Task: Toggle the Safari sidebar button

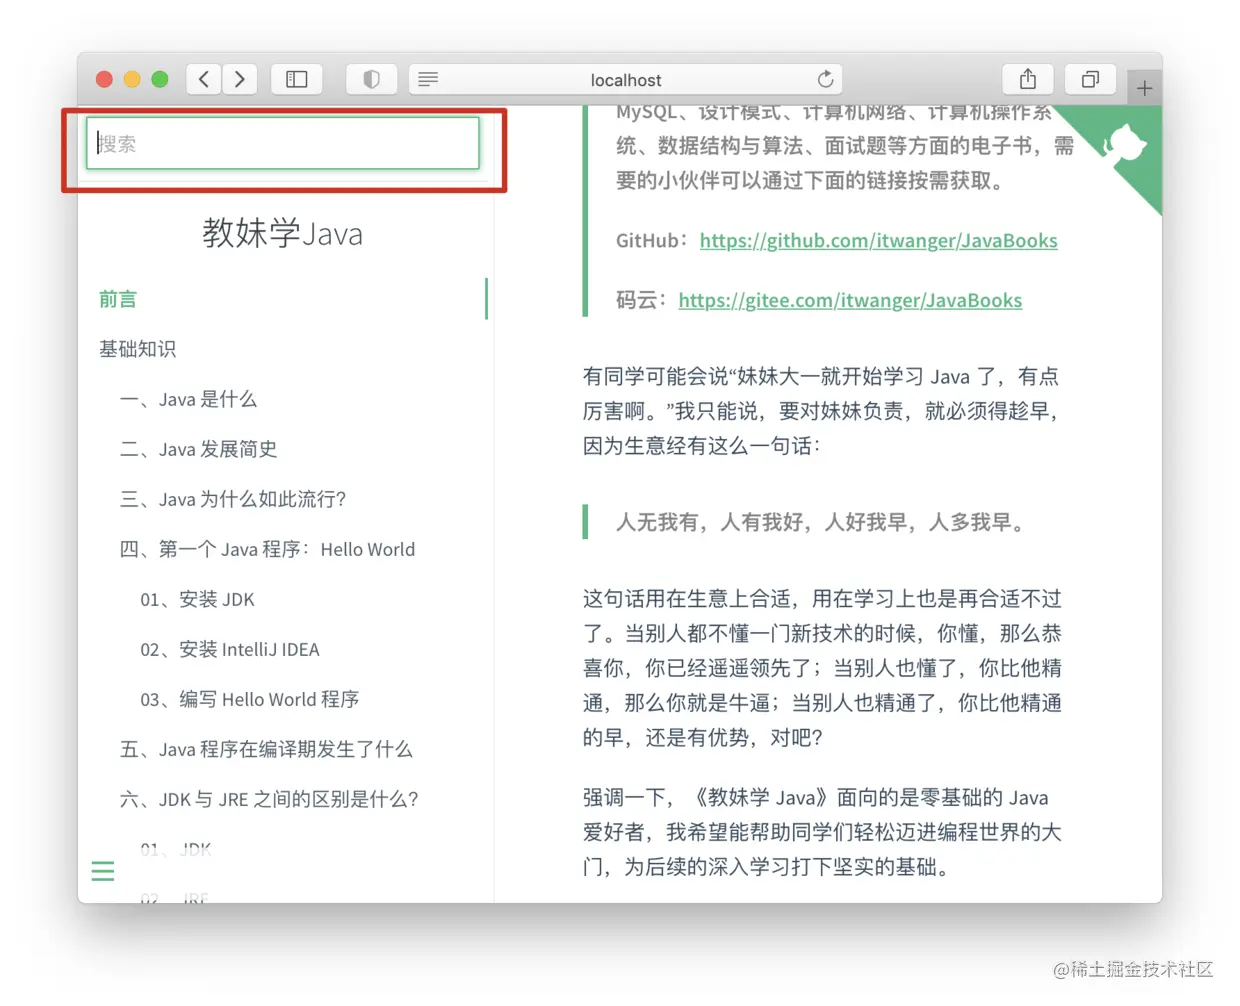Action: pyautogui.click(x=297, y=79)
